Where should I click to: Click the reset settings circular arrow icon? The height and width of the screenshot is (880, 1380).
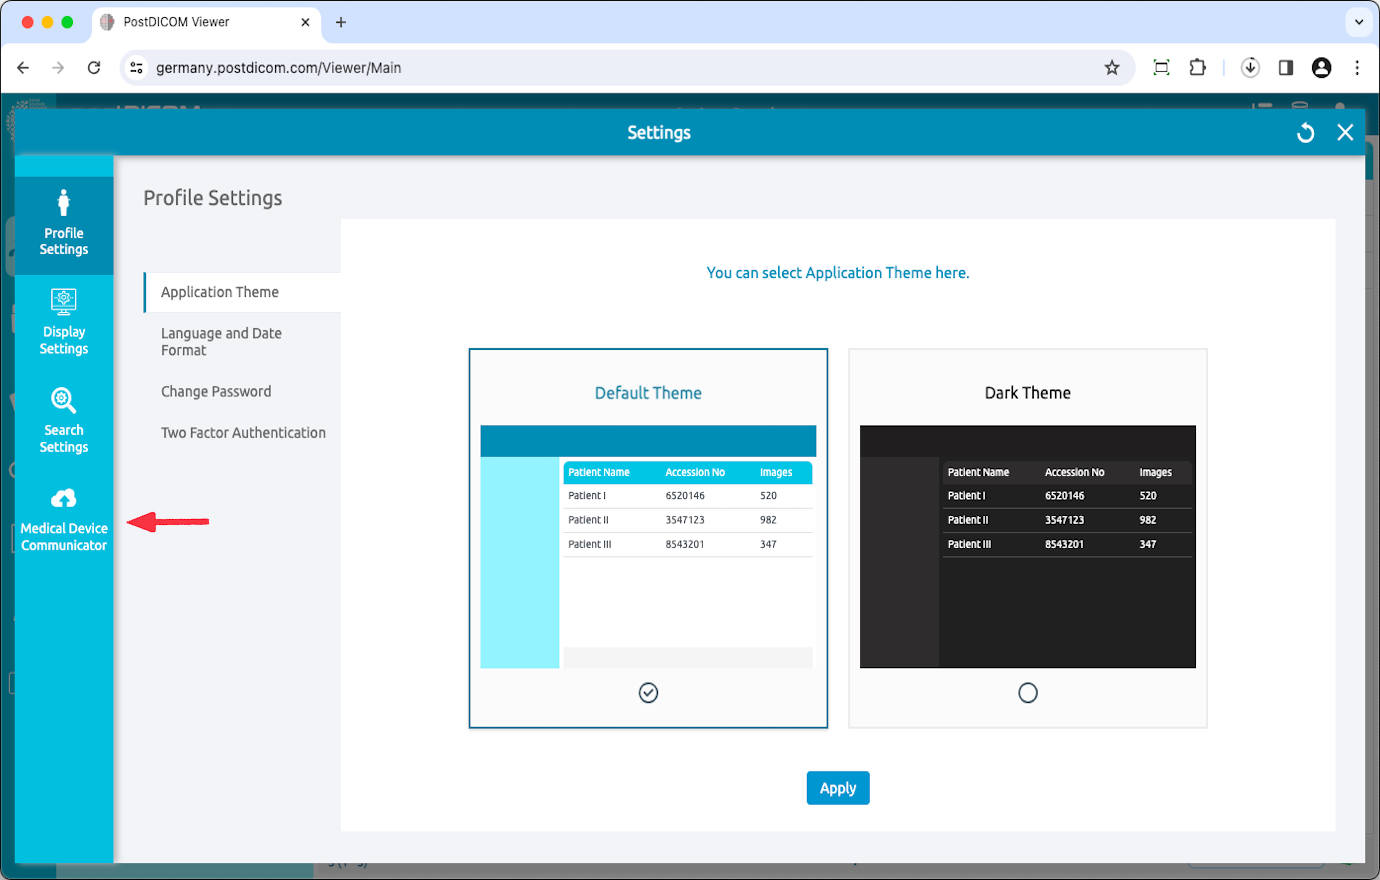(x=1305, y=132)
